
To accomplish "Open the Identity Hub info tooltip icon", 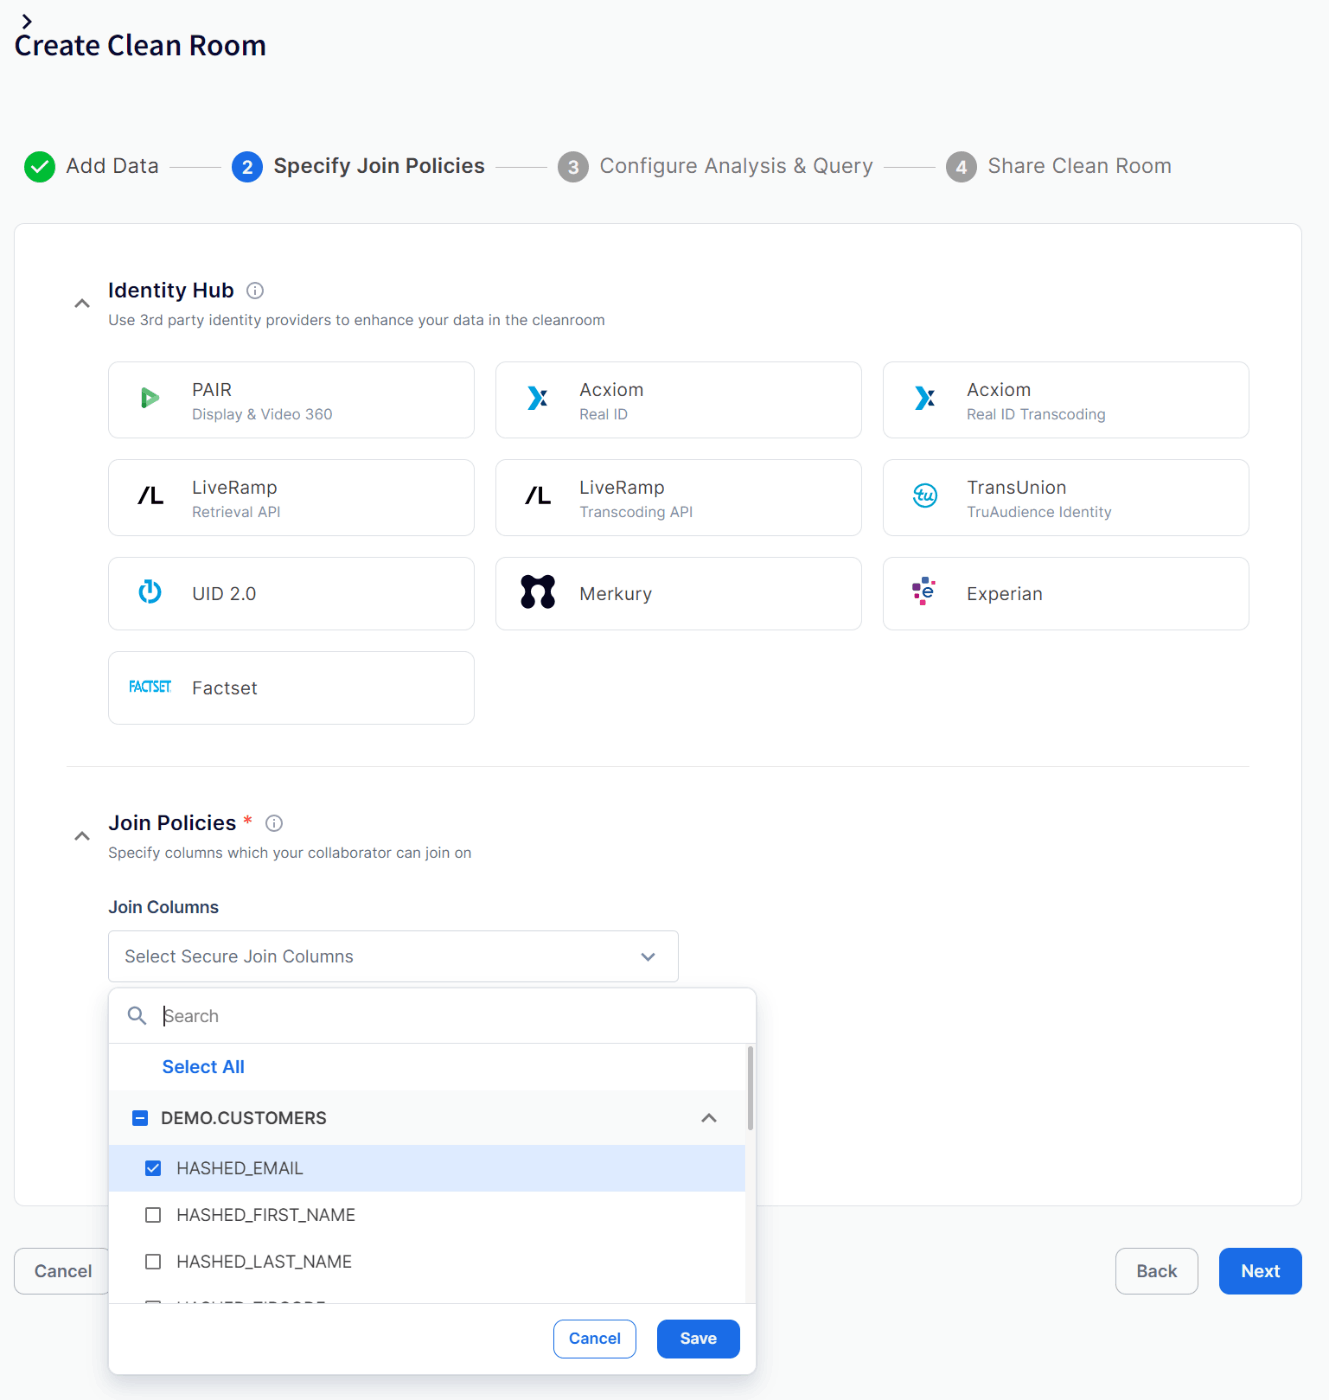I will pos(255,291).
